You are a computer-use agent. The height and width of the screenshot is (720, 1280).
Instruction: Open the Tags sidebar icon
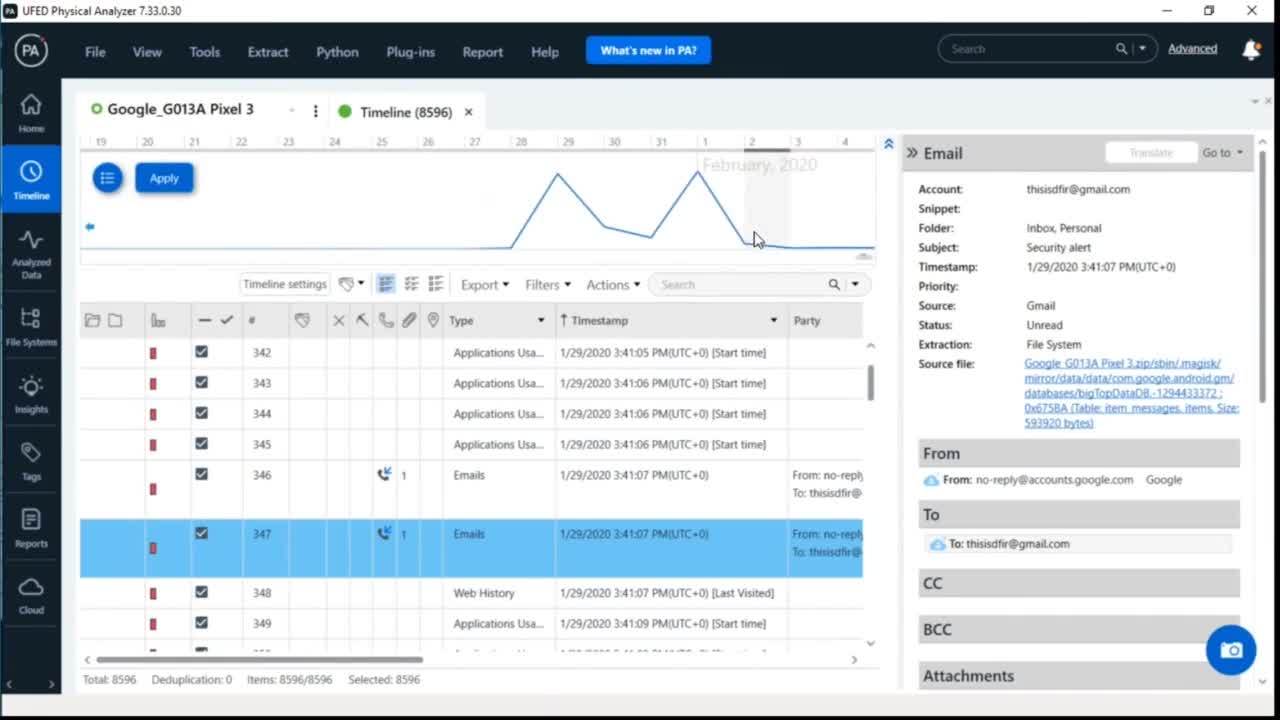pyautogui.click(x=31, y=461)
